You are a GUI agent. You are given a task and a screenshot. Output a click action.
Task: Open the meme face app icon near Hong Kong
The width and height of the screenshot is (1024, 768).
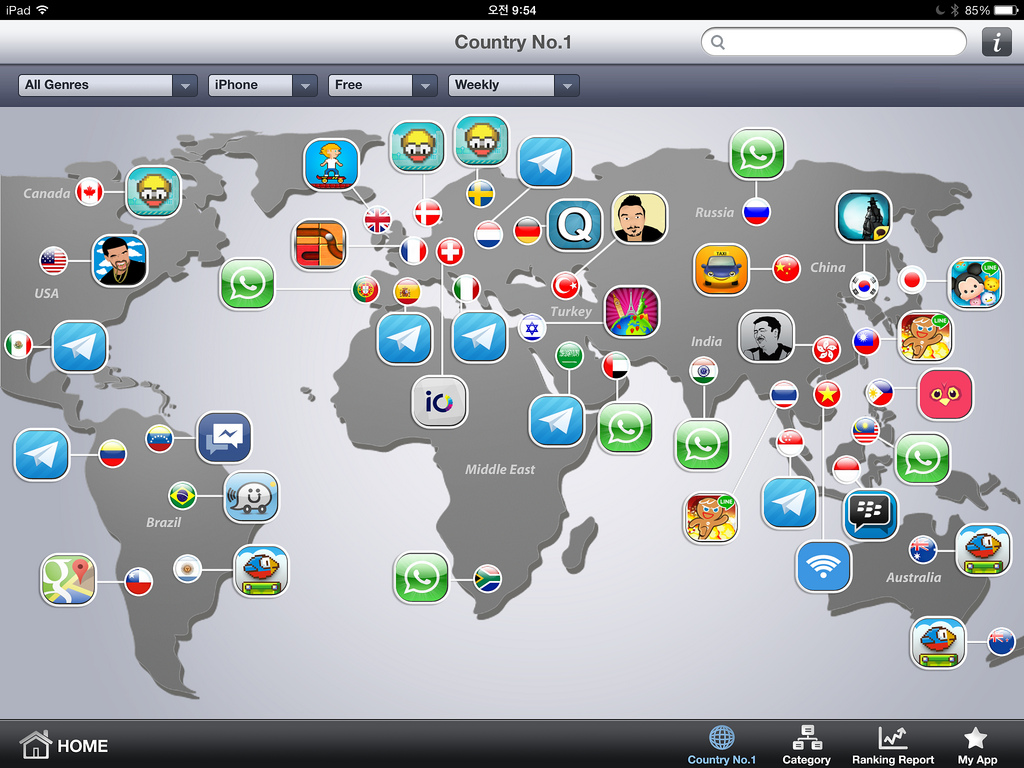[767, 336]
